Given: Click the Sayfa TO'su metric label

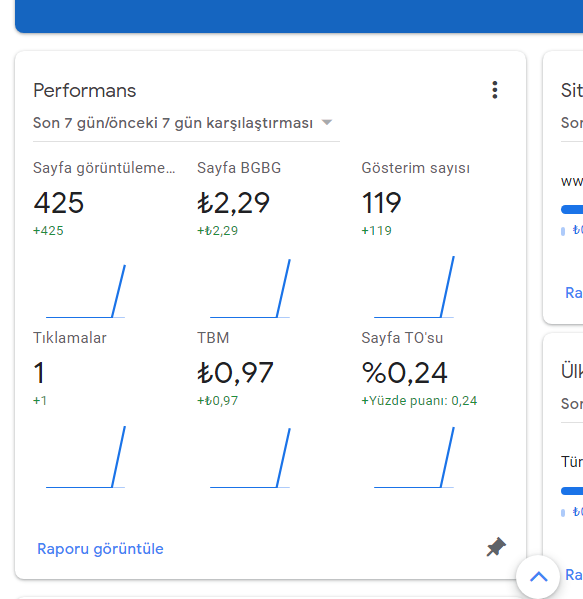Looking at the screenshot, I should click(x=402, y=338).
